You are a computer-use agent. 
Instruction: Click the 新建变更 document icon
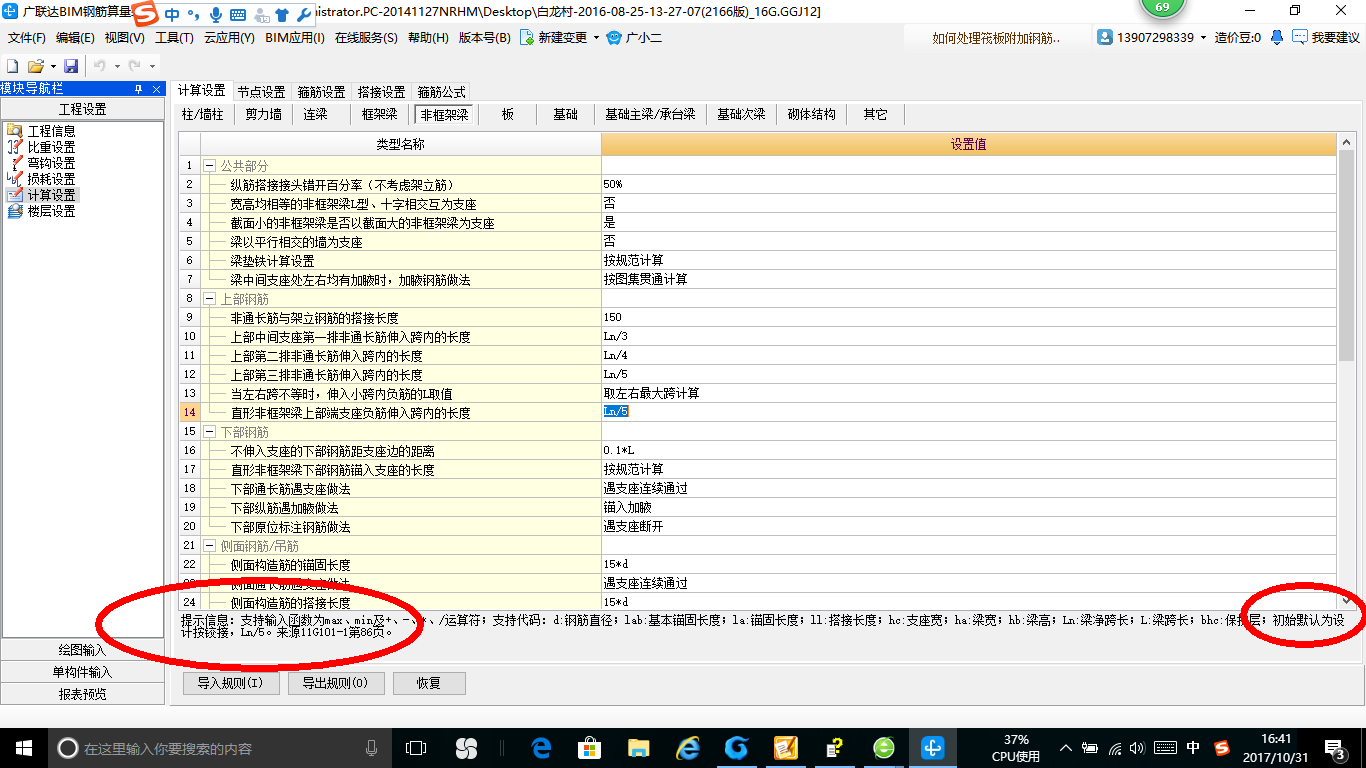coord(528,38)
